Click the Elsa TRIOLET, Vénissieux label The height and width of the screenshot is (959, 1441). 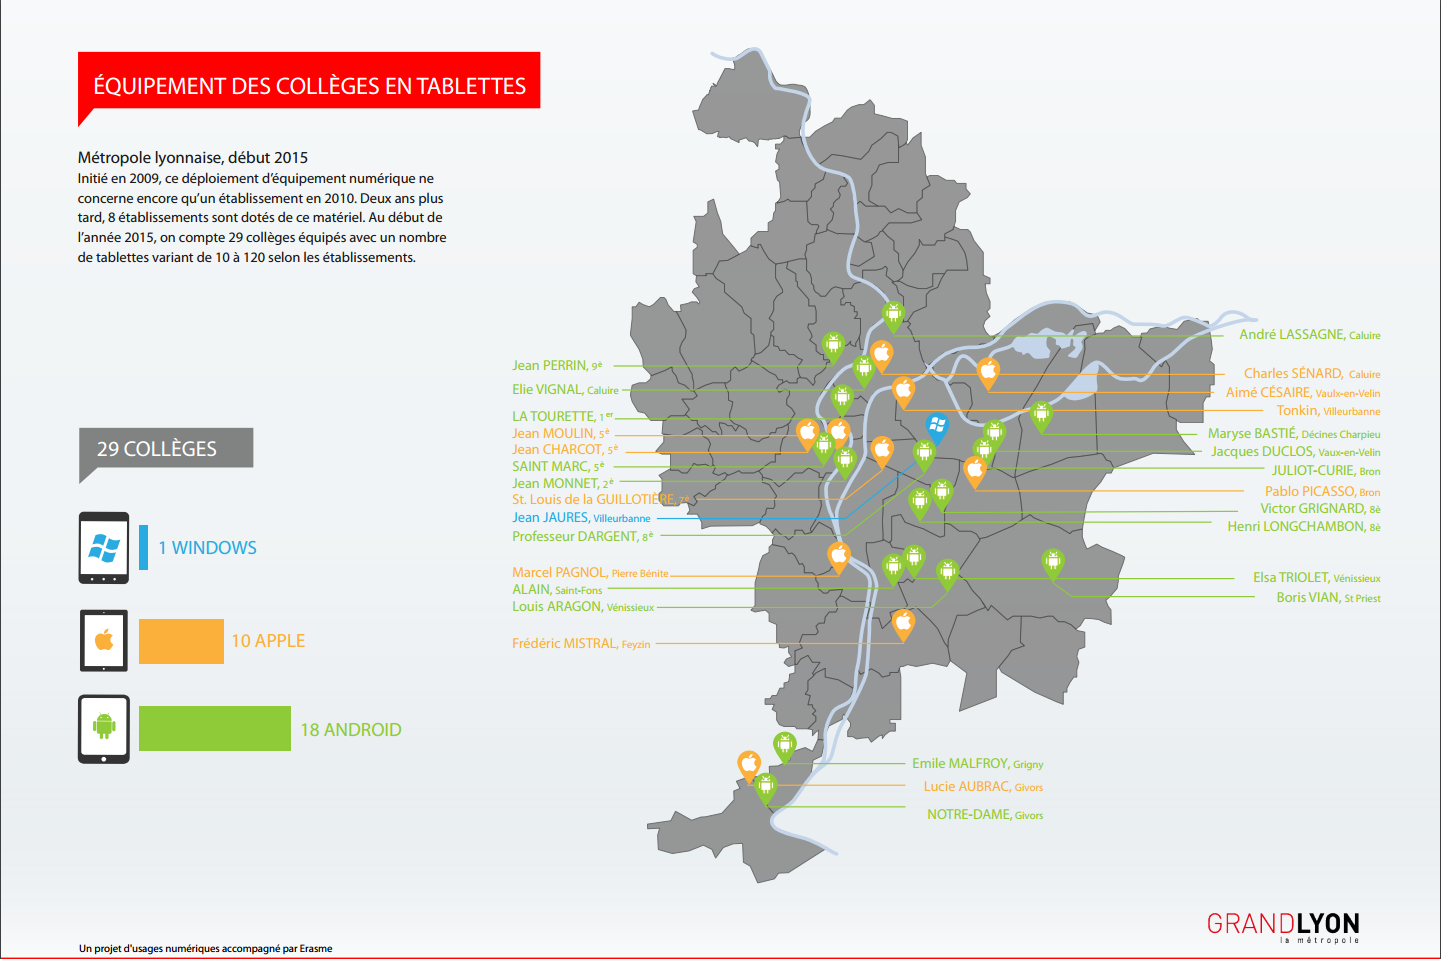pyautogui.click(x=1316, y=578)
